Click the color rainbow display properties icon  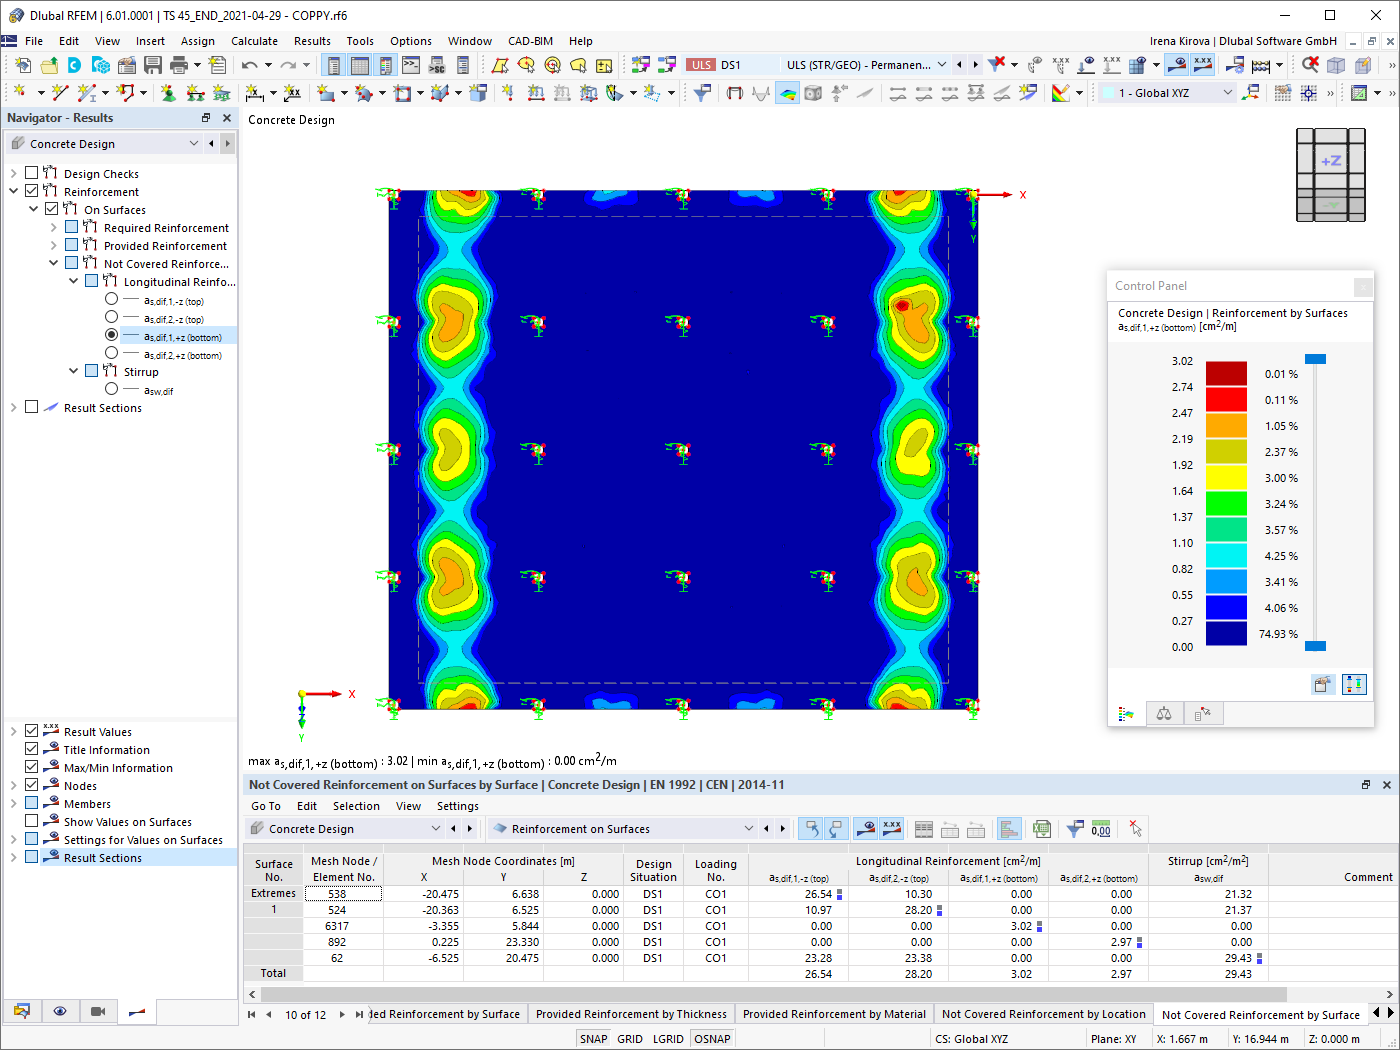1061,93
